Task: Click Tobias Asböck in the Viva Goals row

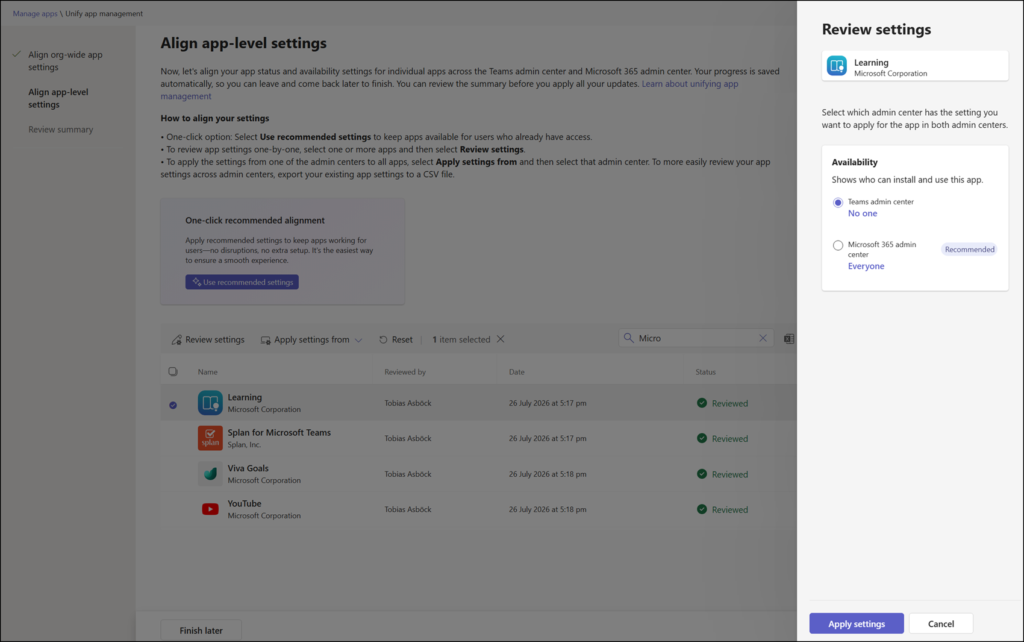Action: click(408, 474)
